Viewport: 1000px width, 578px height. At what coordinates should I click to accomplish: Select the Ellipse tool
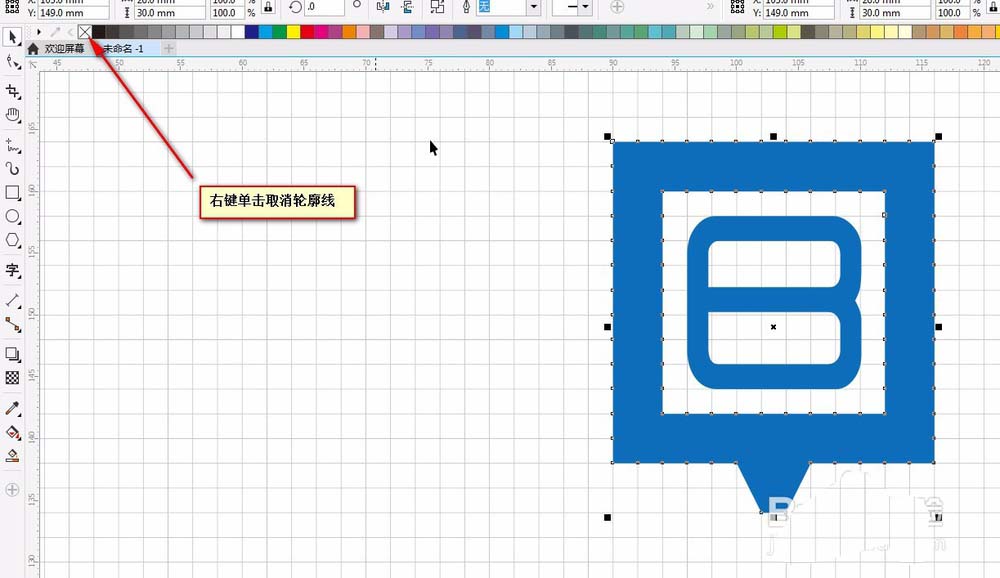pos(12,216)
